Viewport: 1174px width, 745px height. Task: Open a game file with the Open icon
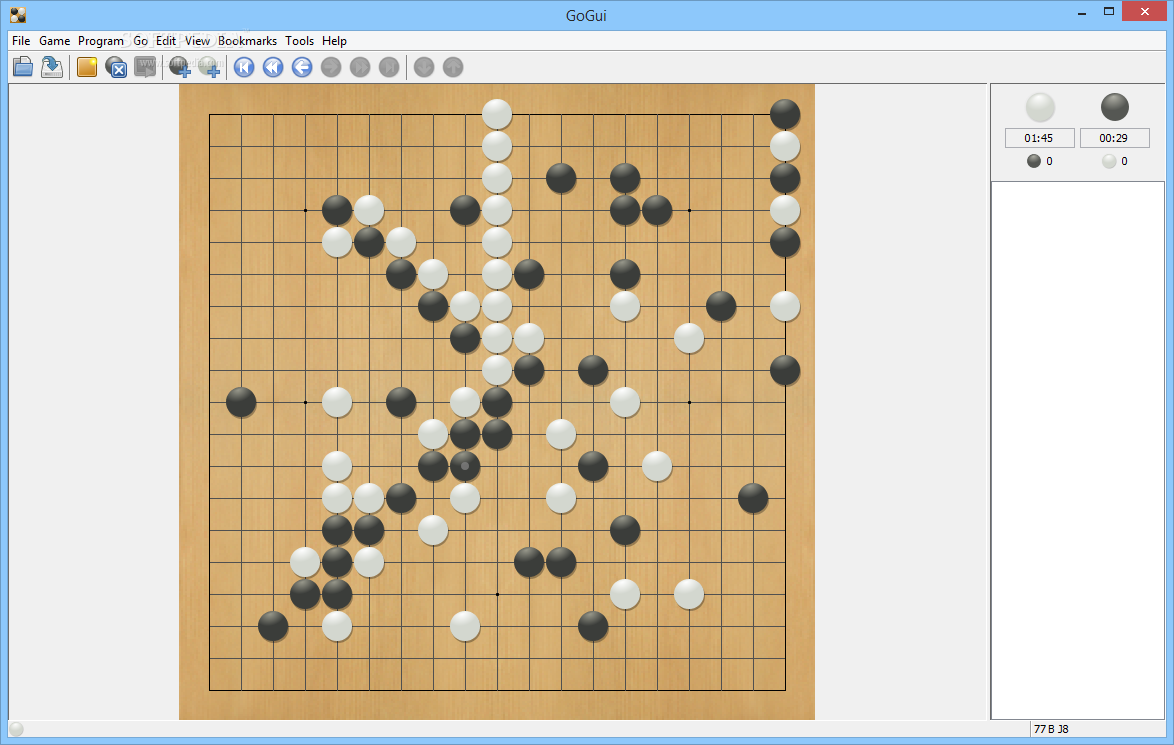(22, 67)
